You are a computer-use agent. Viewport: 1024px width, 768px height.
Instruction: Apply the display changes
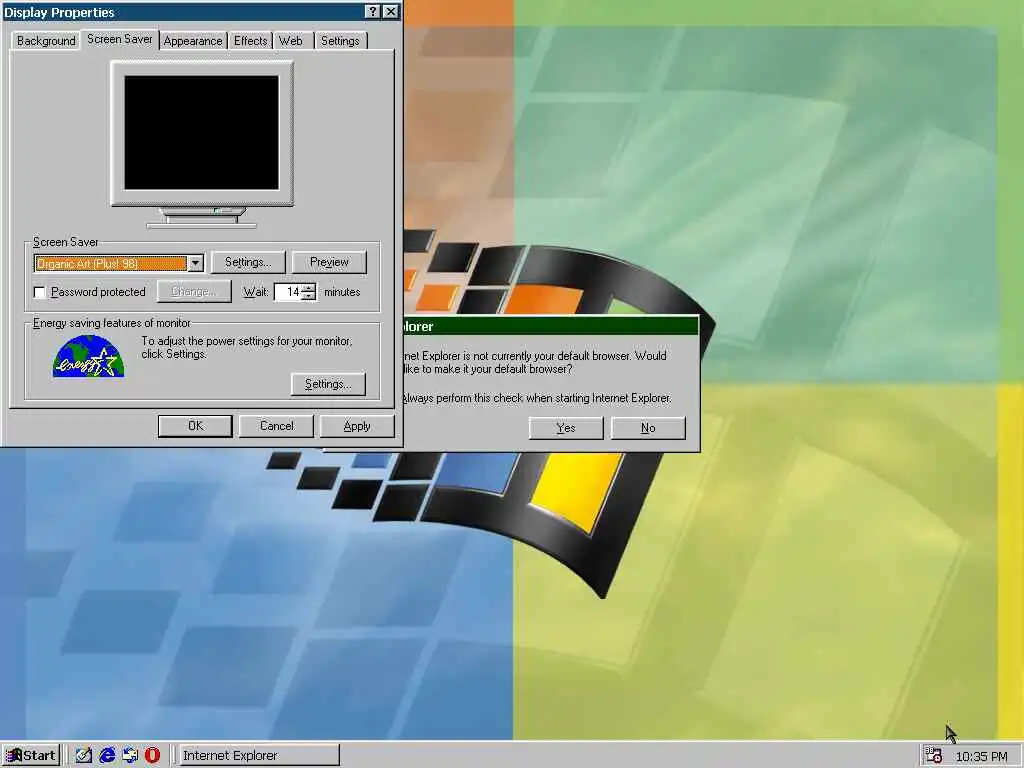tap(357, 426)
